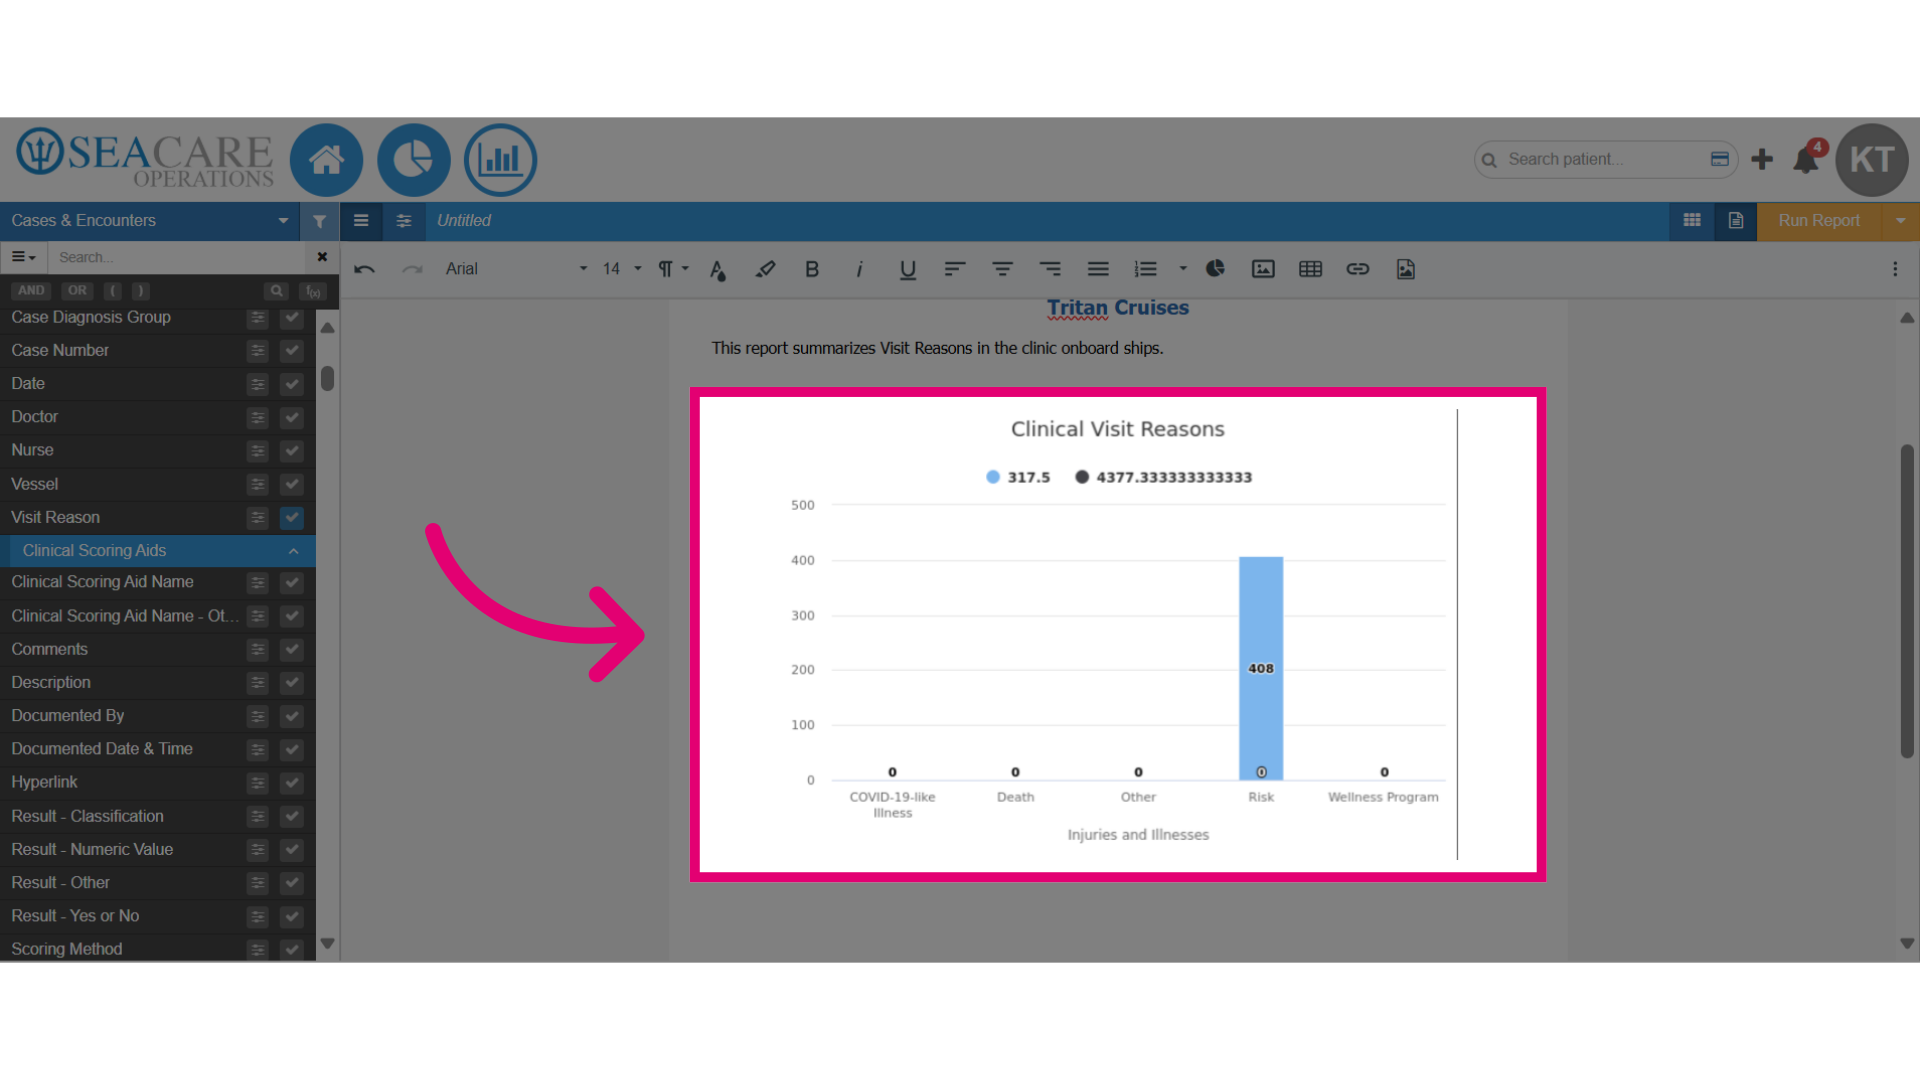The height and width of the screenshot is (1080, 1920).
Task: Center align text
Action: [1002, 269]
